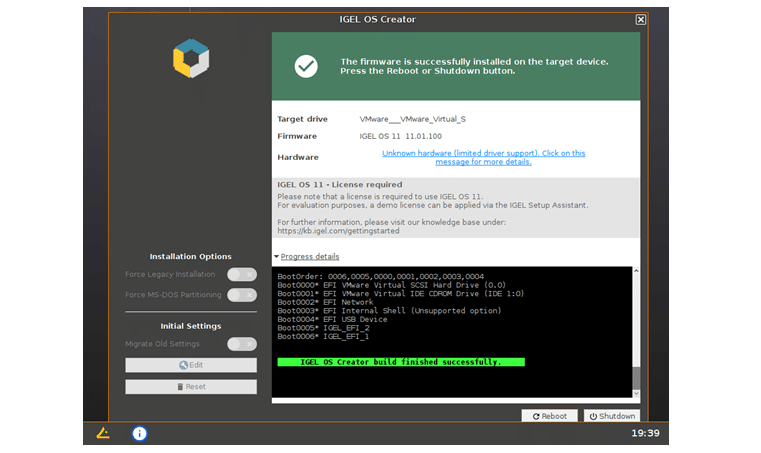This screenshot has width=761, height=453.
Task: Click scroll up arrow of progress log
Action: 636,270
